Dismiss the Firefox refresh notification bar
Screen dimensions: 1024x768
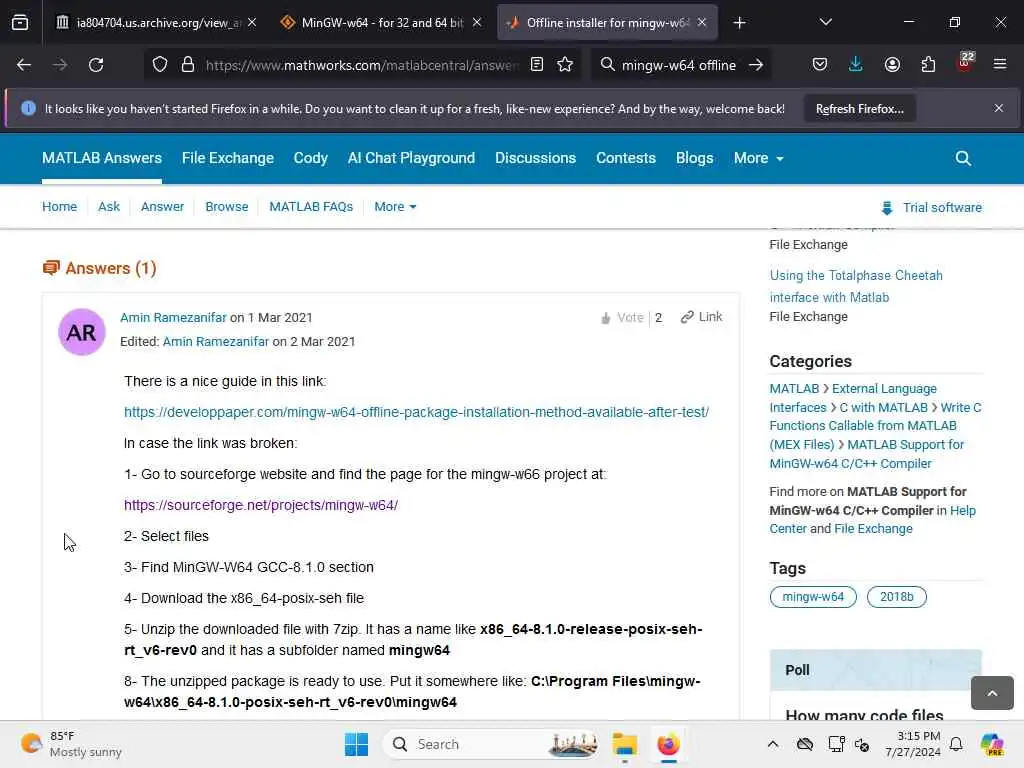point(999,108)
